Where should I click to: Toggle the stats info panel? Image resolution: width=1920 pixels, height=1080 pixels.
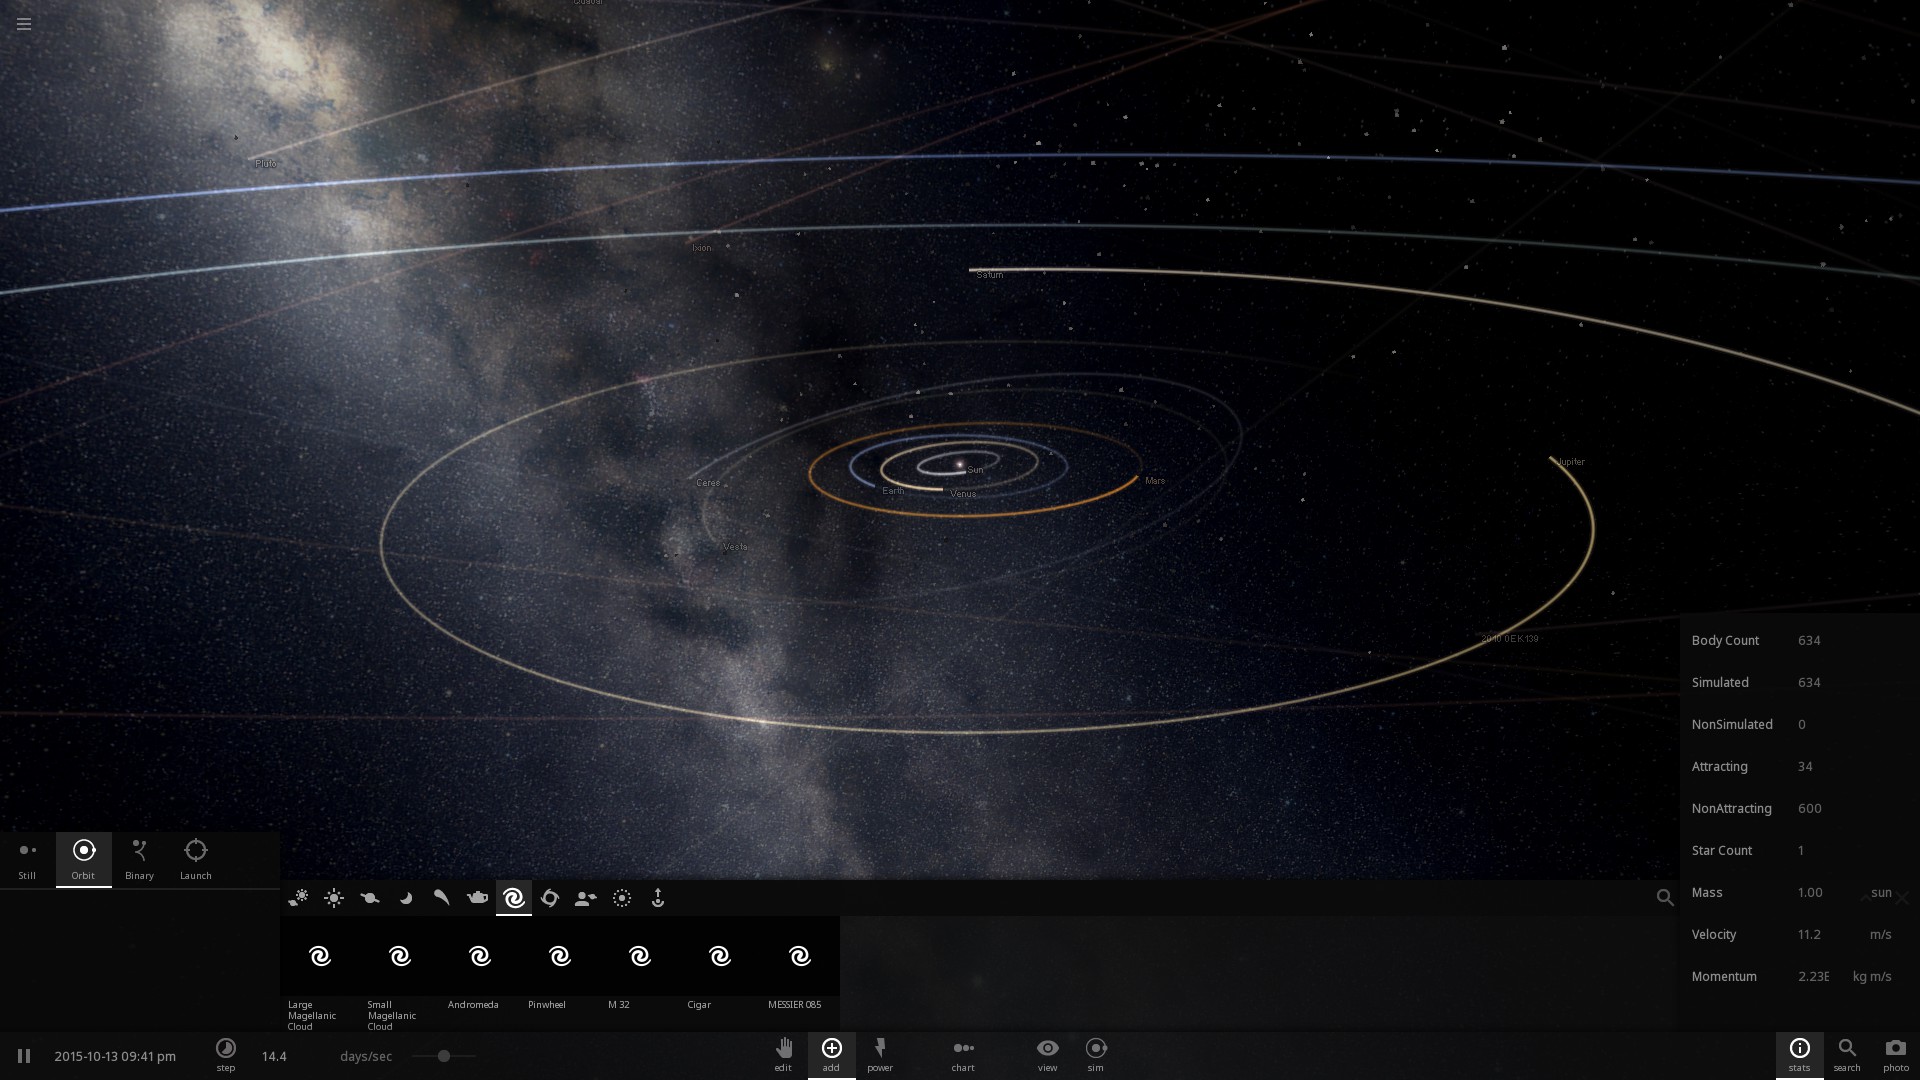1800,1055
